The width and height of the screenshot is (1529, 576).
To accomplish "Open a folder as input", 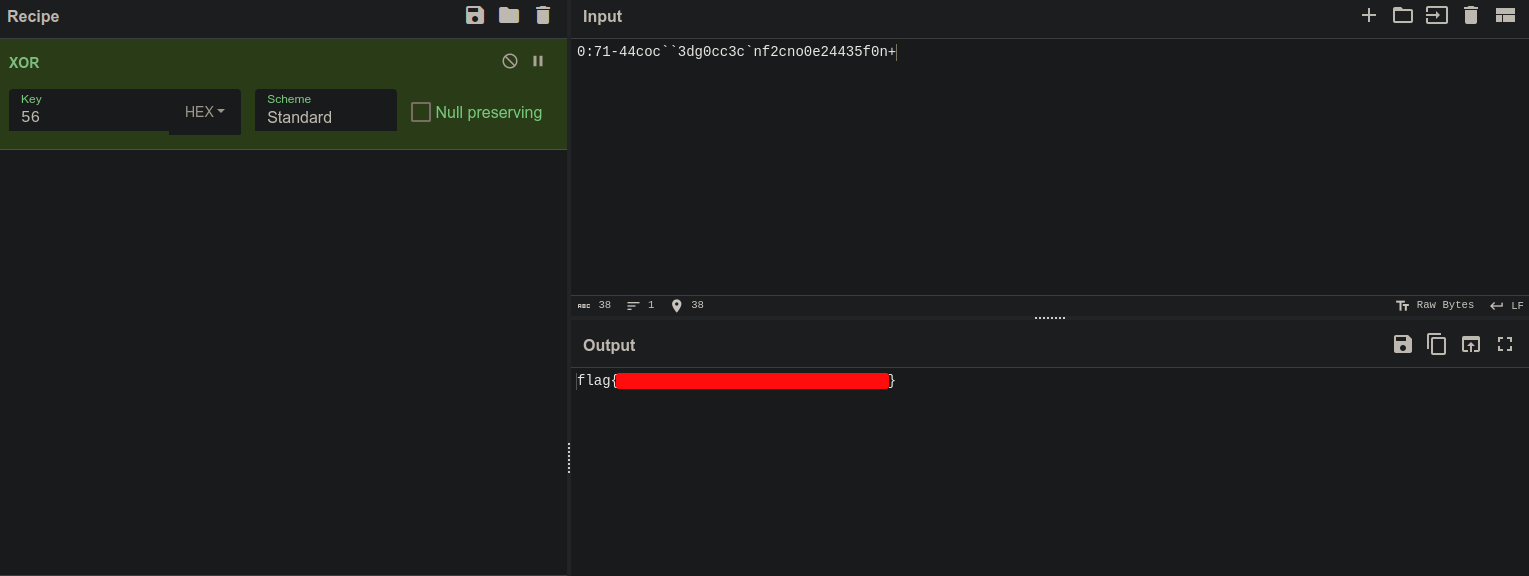I will (x=1403, y=15).
